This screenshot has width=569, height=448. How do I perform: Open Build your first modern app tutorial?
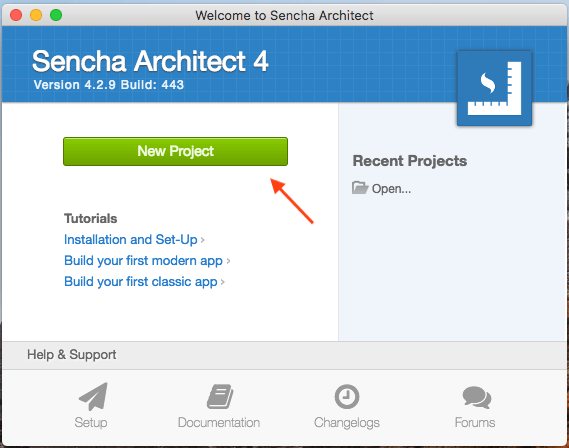[143, 261]
